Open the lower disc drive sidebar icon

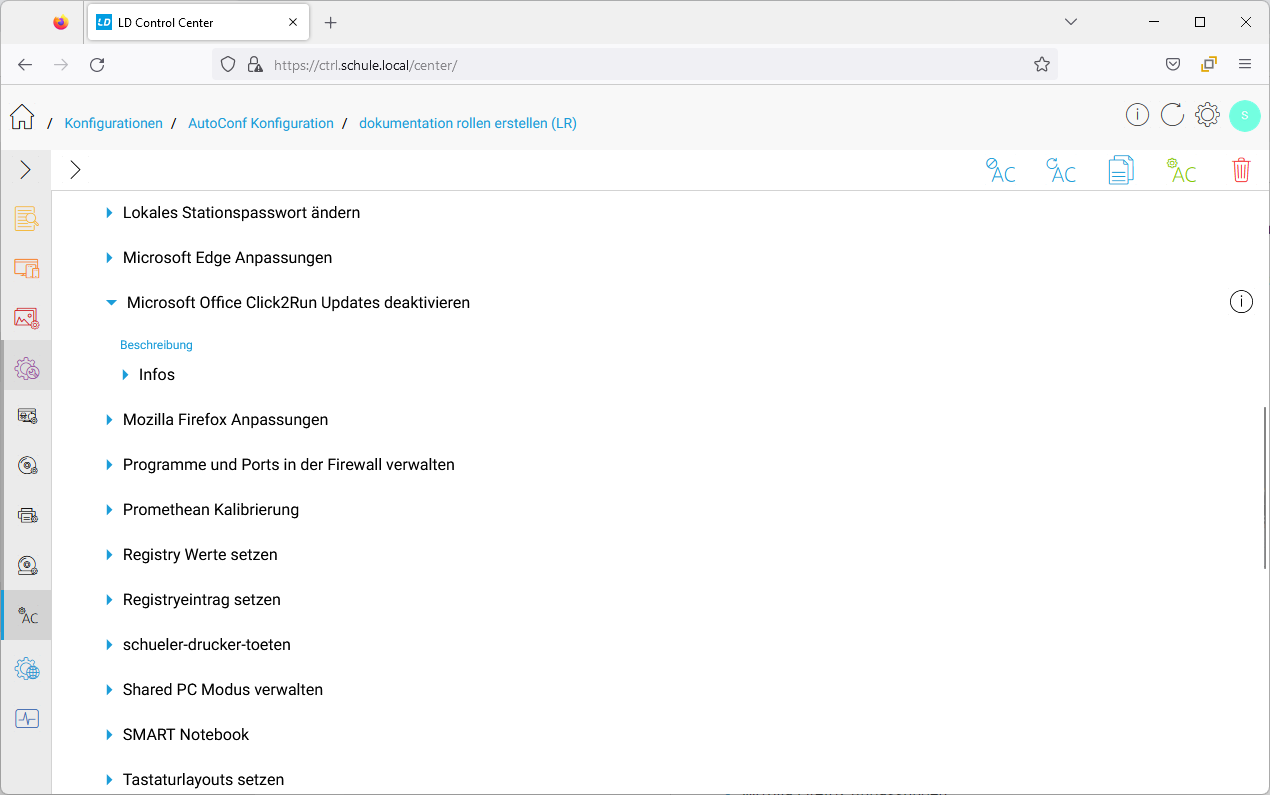(x=27, y=566)
